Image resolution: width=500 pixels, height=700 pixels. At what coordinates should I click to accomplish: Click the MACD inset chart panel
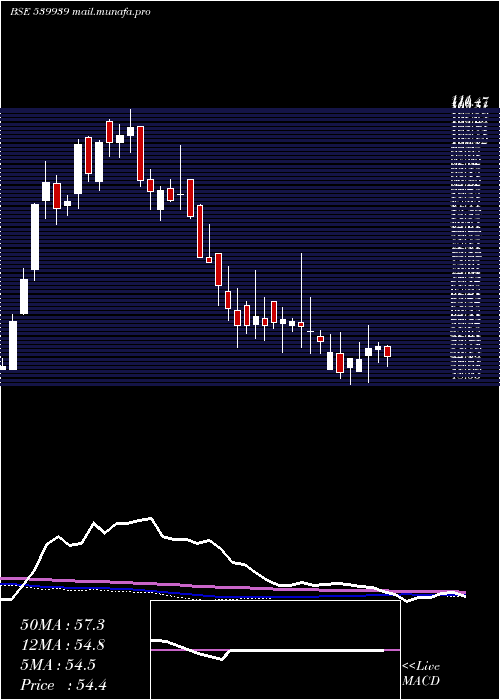275,650
